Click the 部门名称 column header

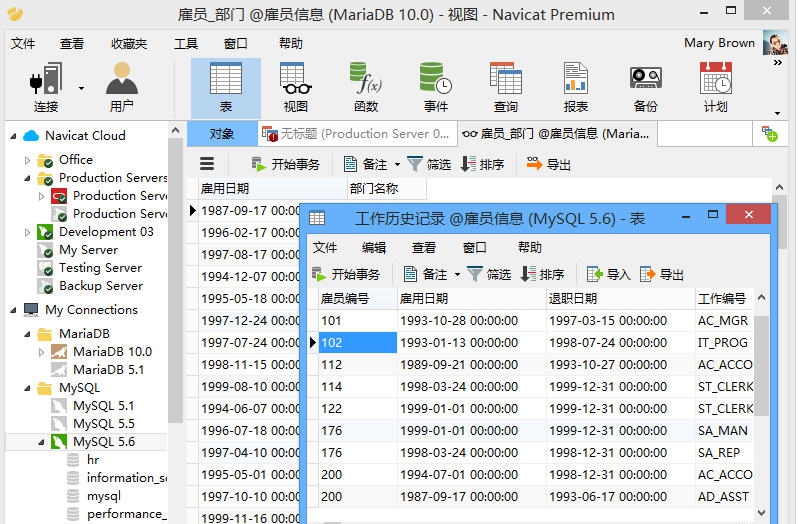point(387,189)
